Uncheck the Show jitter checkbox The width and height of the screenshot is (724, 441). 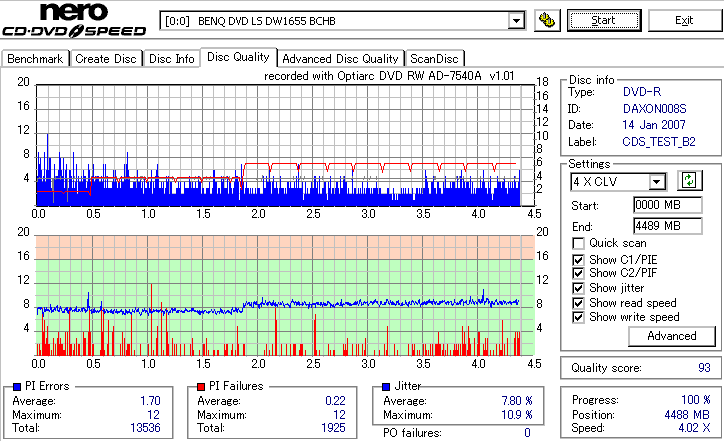click(x=578, y=288)
